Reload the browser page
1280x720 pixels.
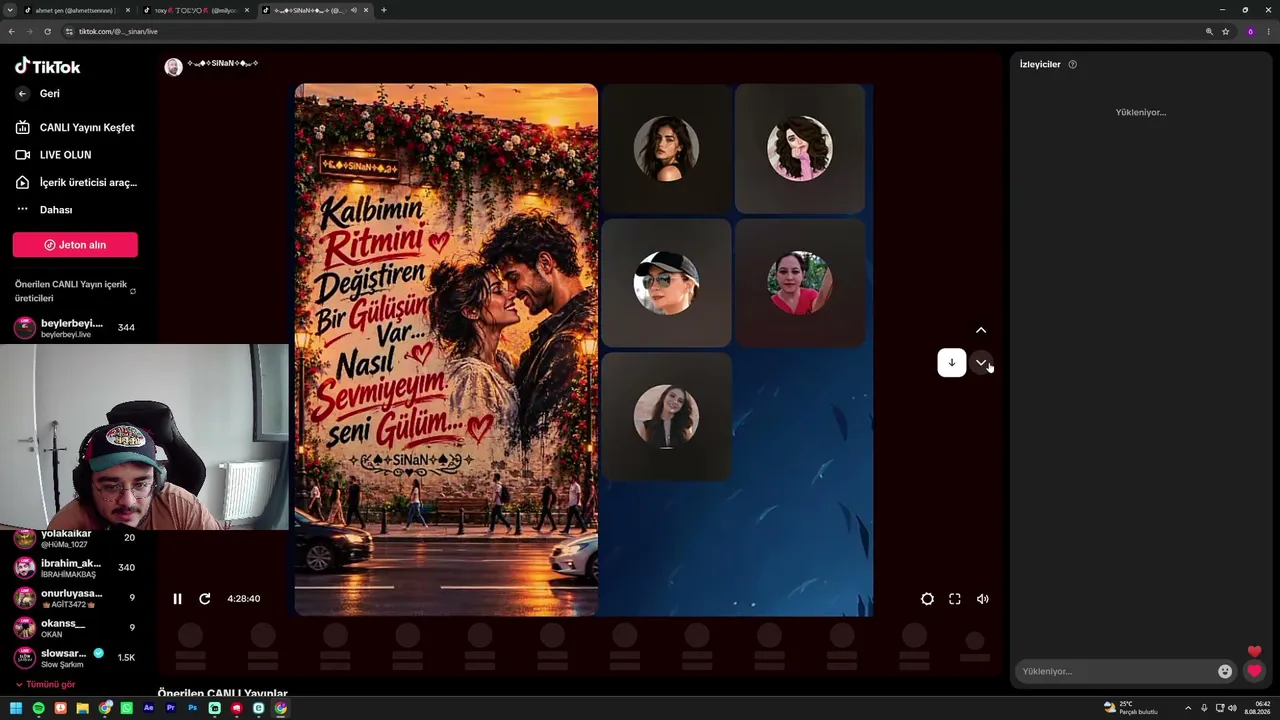pos(47,32)
